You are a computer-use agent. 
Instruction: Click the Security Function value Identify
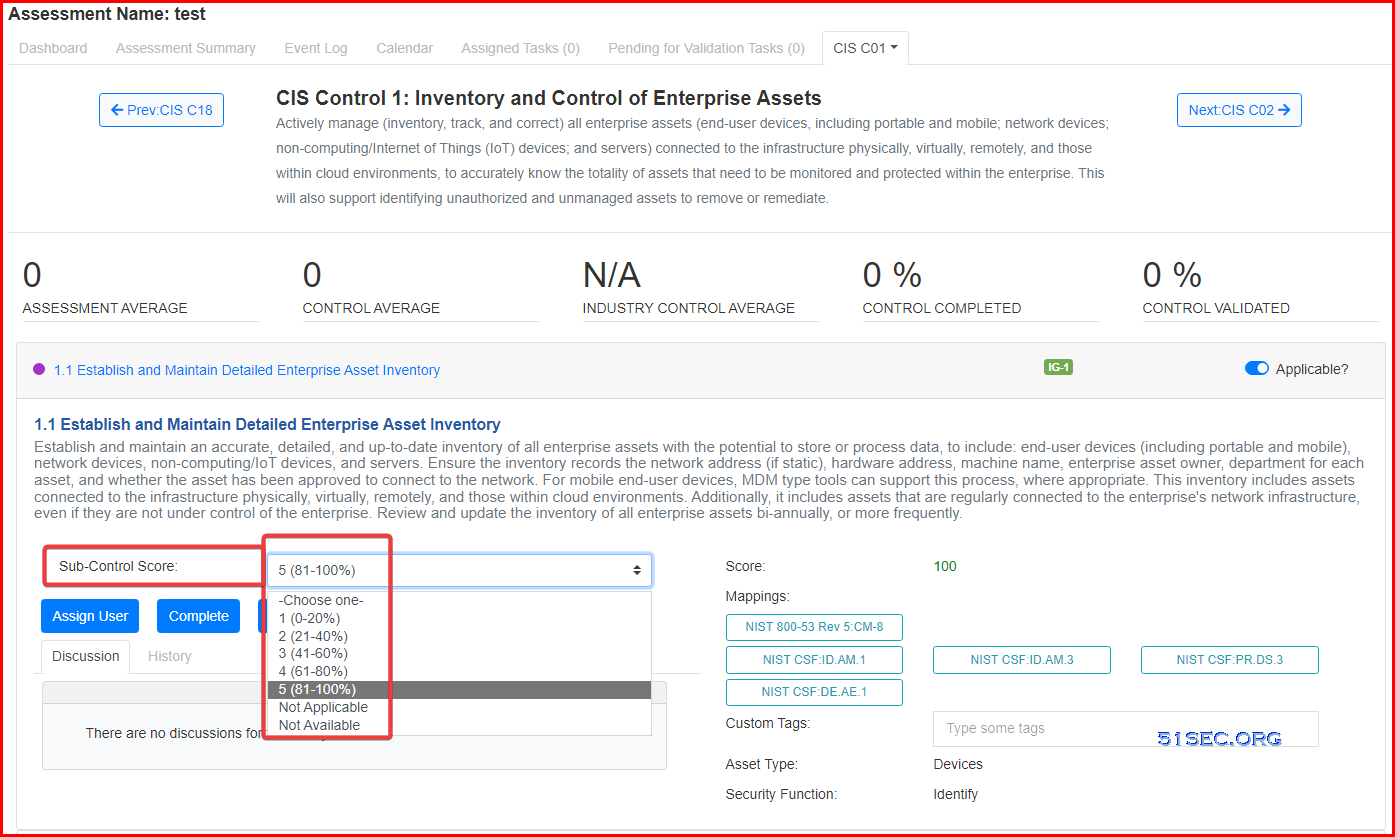click(x=956, y=794)
